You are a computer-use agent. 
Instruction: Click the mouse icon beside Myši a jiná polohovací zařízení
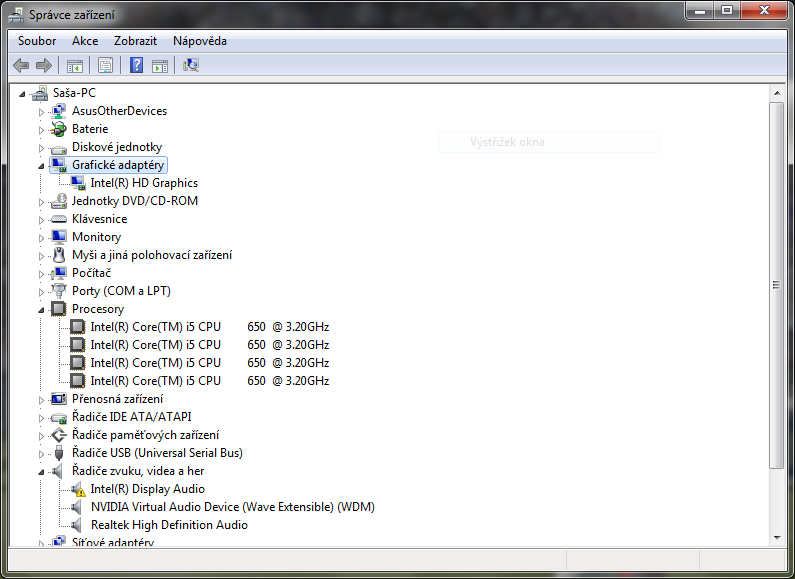tap(59, 255)
